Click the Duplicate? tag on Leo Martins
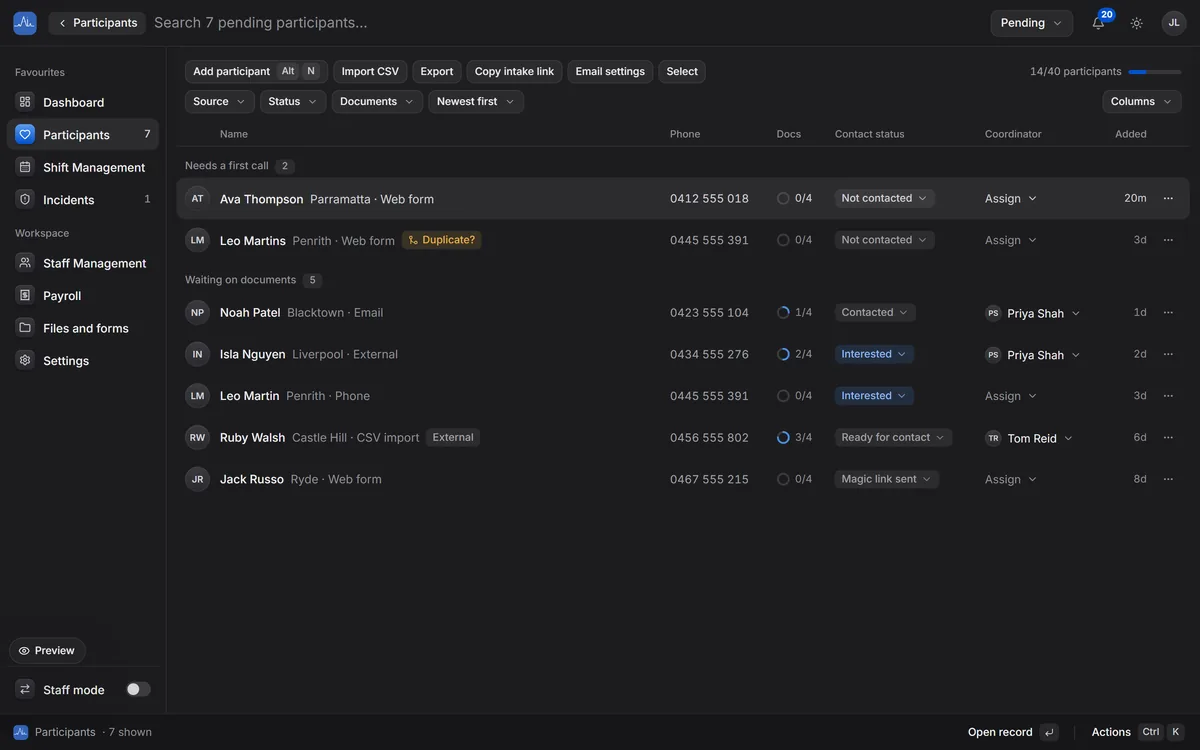This screenshot has height=750, width=1200. tap(441, 240)
